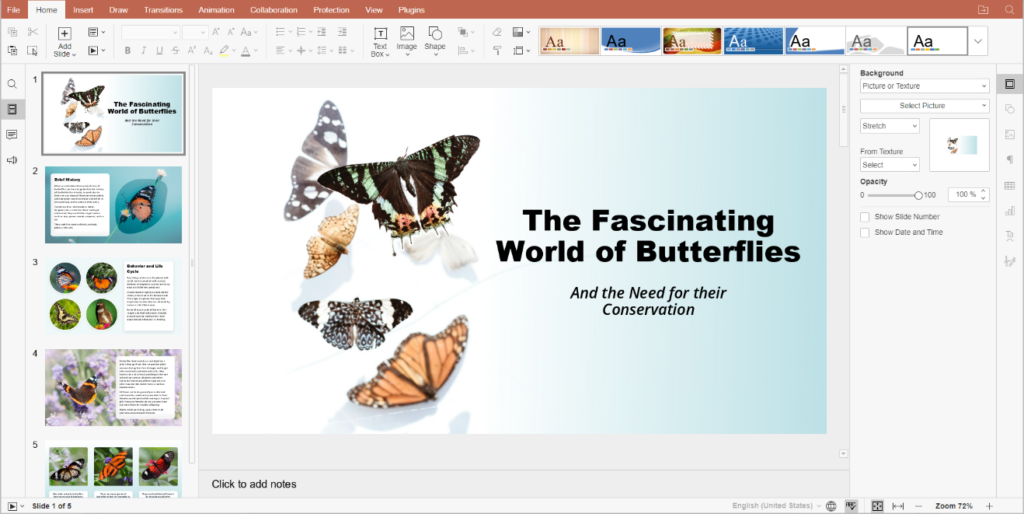Click the Opacity slider handle

tap(918, 195)
